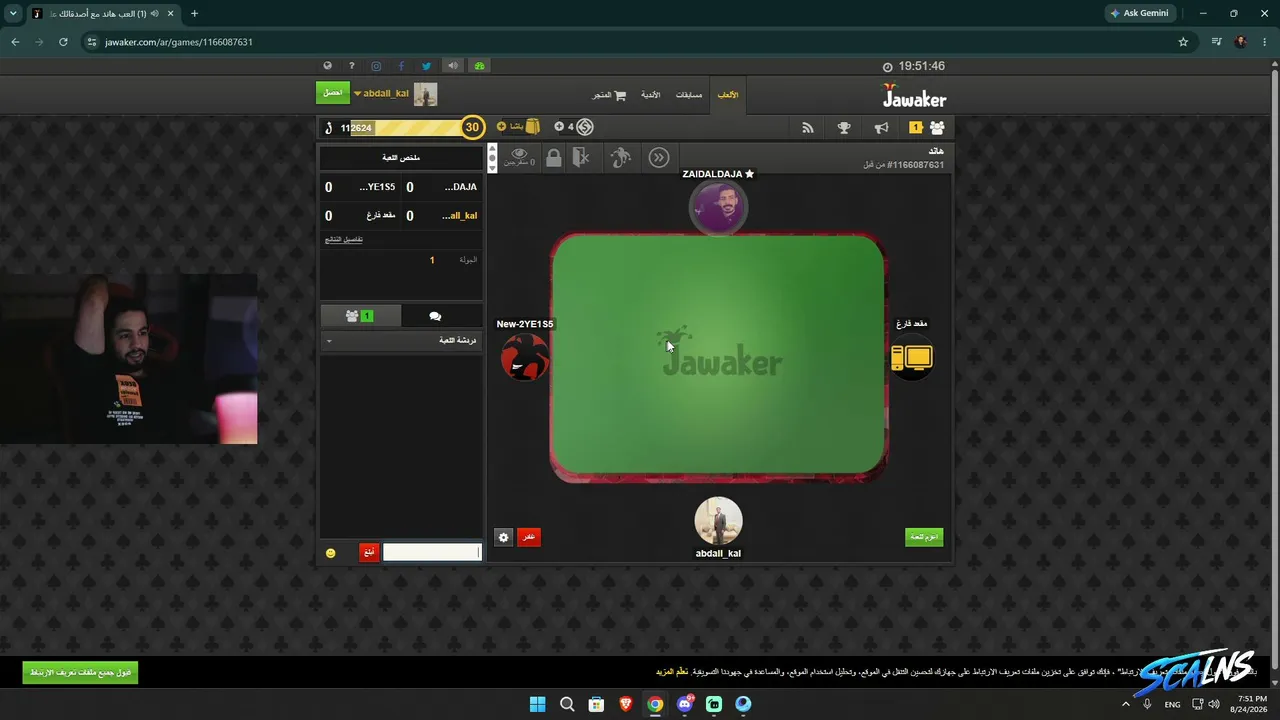Bookmark this page with star icon
The height and width of the screenshot is (720, 1280).
[1183, 42]
